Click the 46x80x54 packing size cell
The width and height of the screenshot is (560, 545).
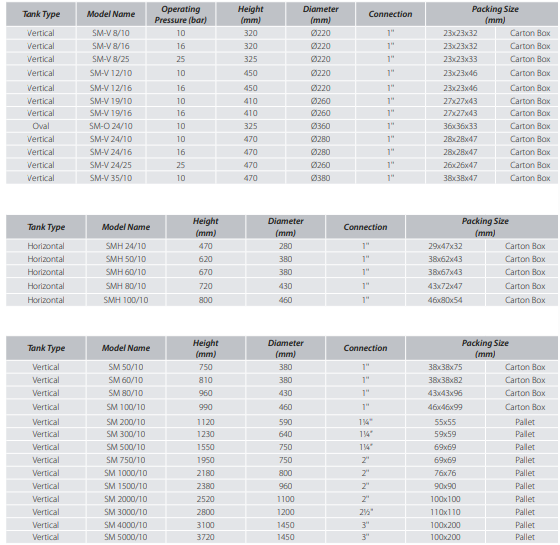[x=445, y=300]
